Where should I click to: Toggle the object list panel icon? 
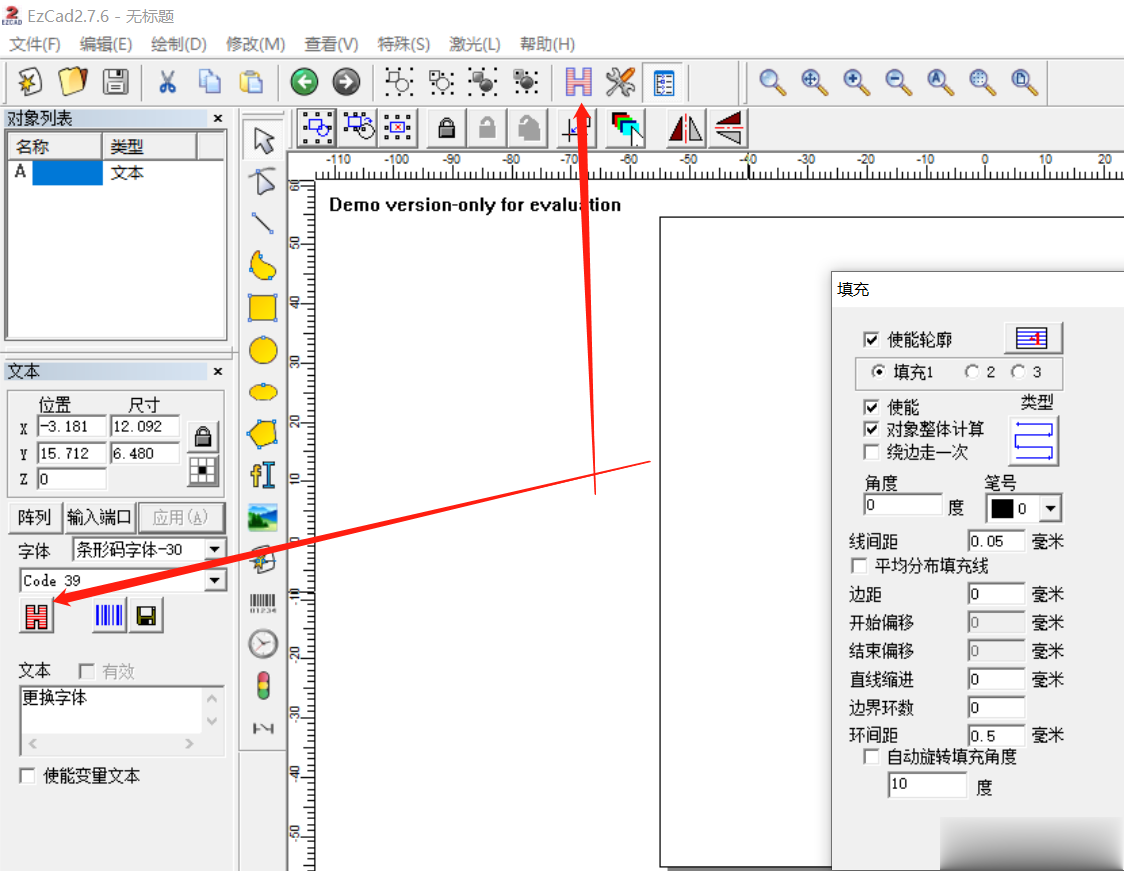point(664,82)
